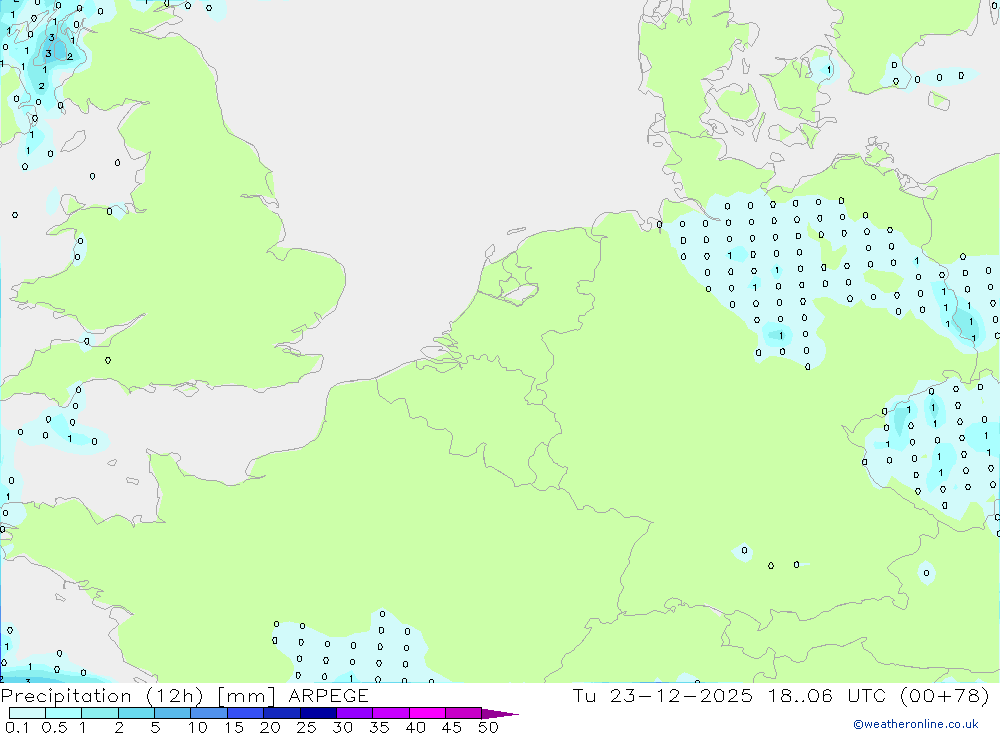Click the date 'Tu 23-12-2025' text
The width and height of the screenshot is (1000, 733).
663,696
